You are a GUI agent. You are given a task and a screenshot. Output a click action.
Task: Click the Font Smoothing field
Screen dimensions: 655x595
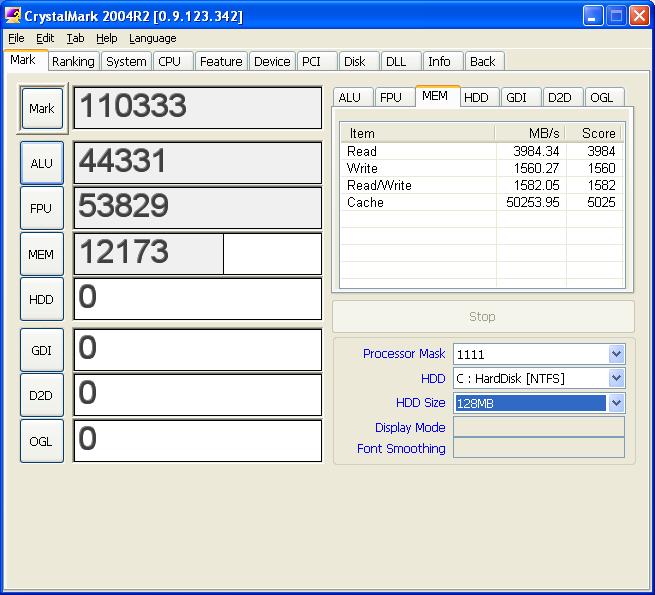(539, 448)
